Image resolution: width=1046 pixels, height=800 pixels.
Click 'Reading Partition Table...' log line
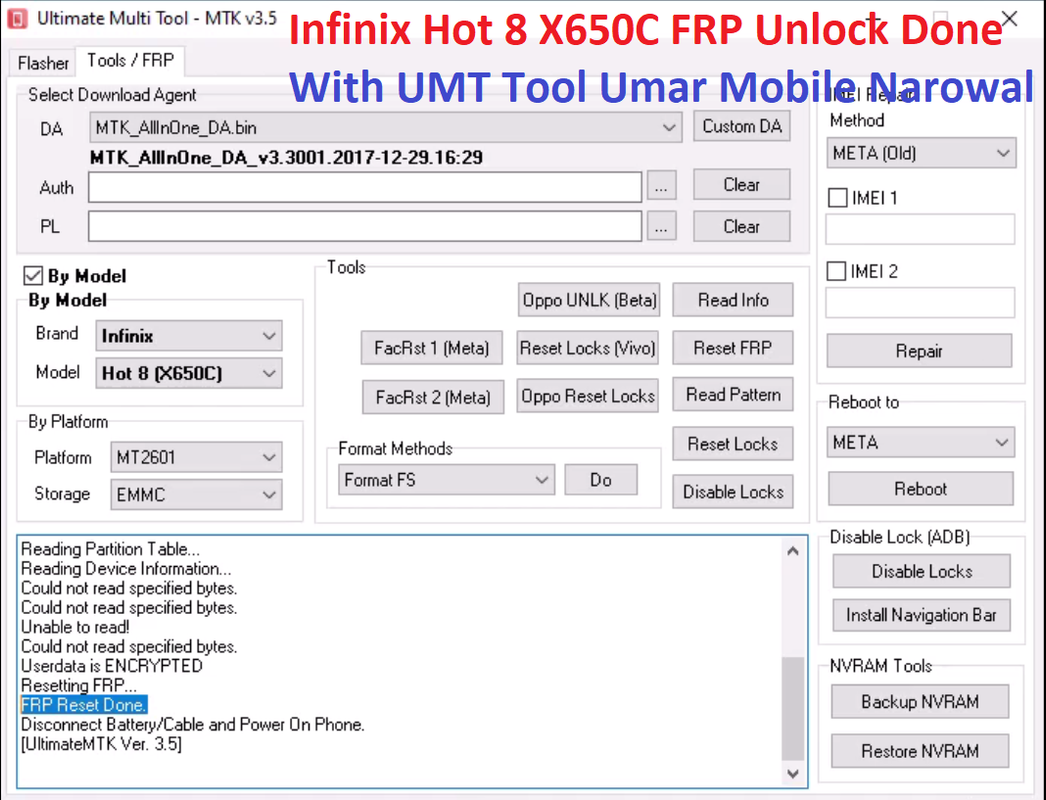pos(110,549)
